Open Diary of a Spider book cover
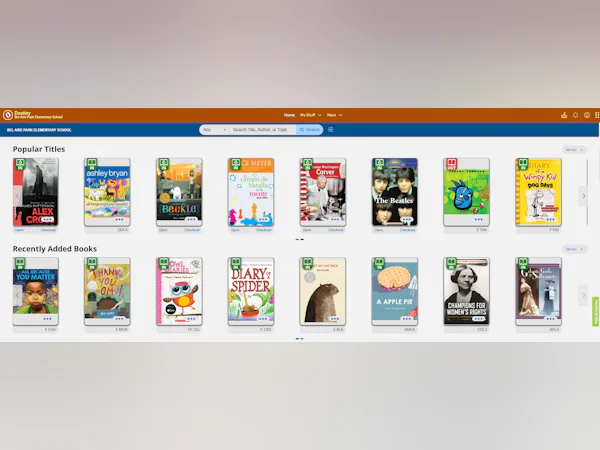This screenshot has height=450, width=600. click(251, 291)
